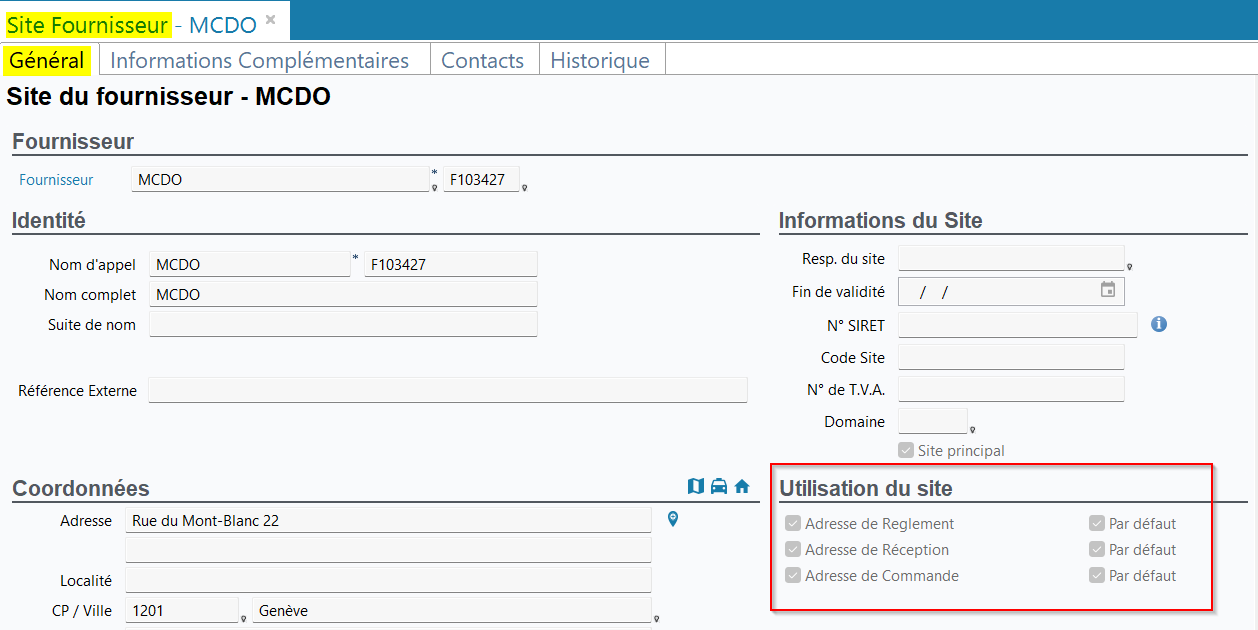Click the Suite de nom field

click(344, 324)
